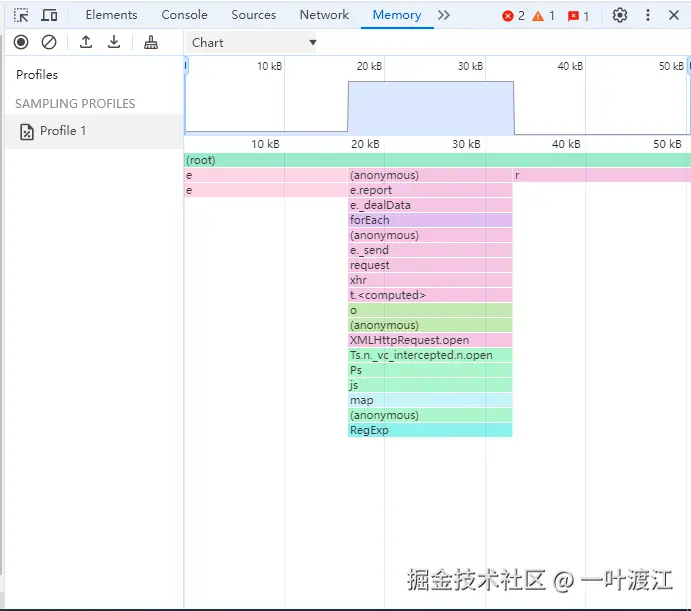Select the Ts.n._vc_intercepted.n.open flame bar
691x611 pixels.
[430, 355]
